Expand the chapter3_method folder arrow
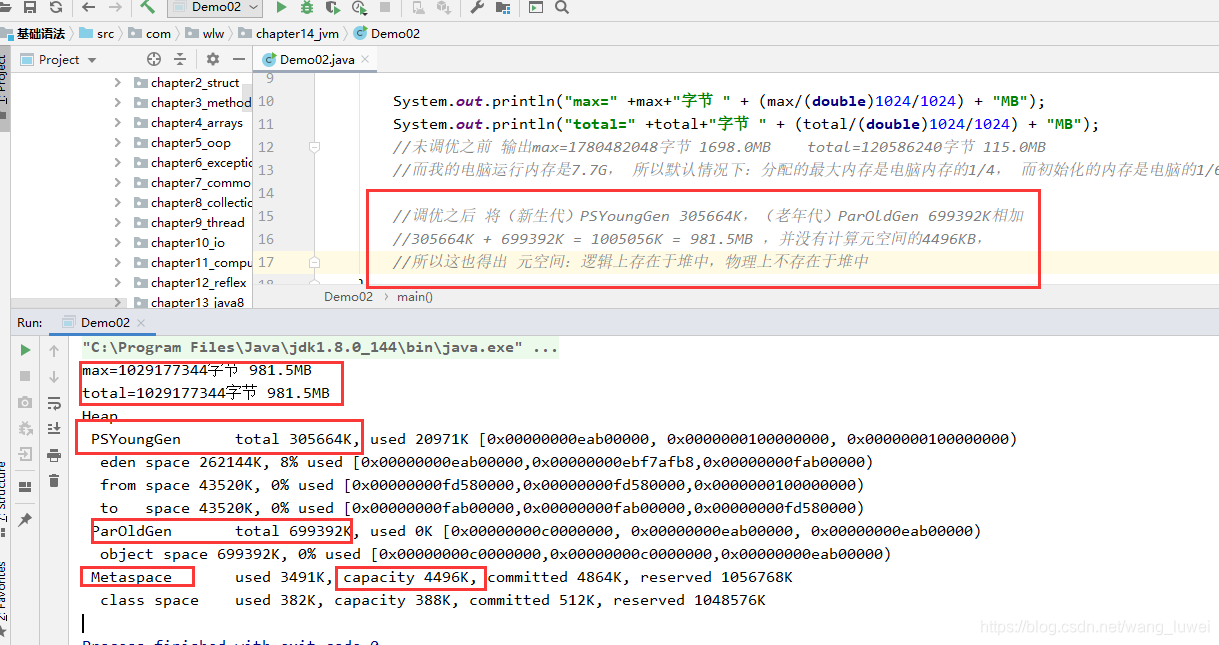This screenshot has width=1219, height=645. coord(118,103)
